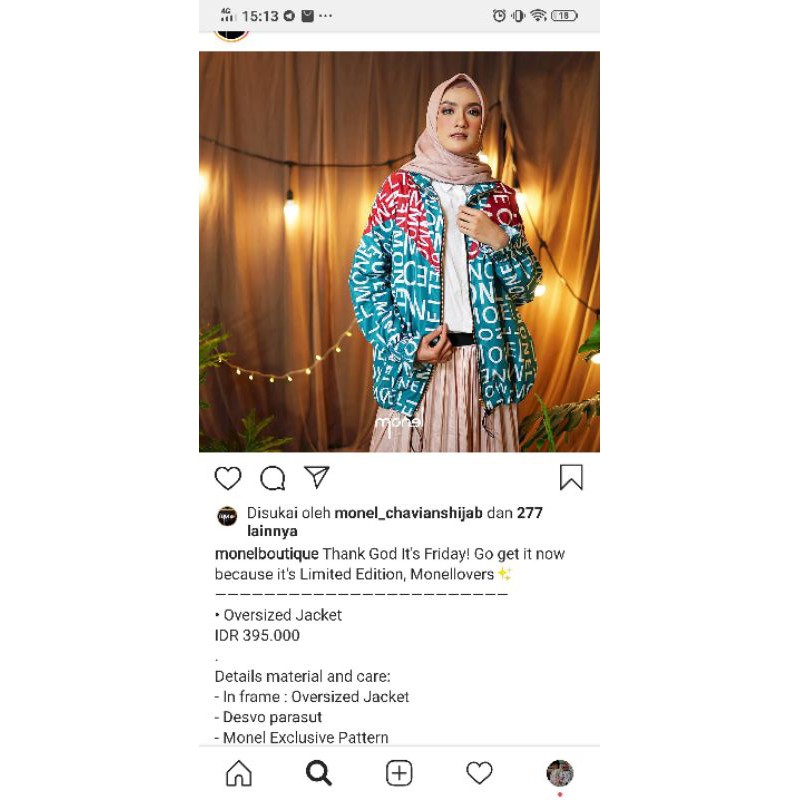Viewport: 800px width, 800px height.
Task: Open the monel_chavianshijab profile link
Action: pos(408,513)
